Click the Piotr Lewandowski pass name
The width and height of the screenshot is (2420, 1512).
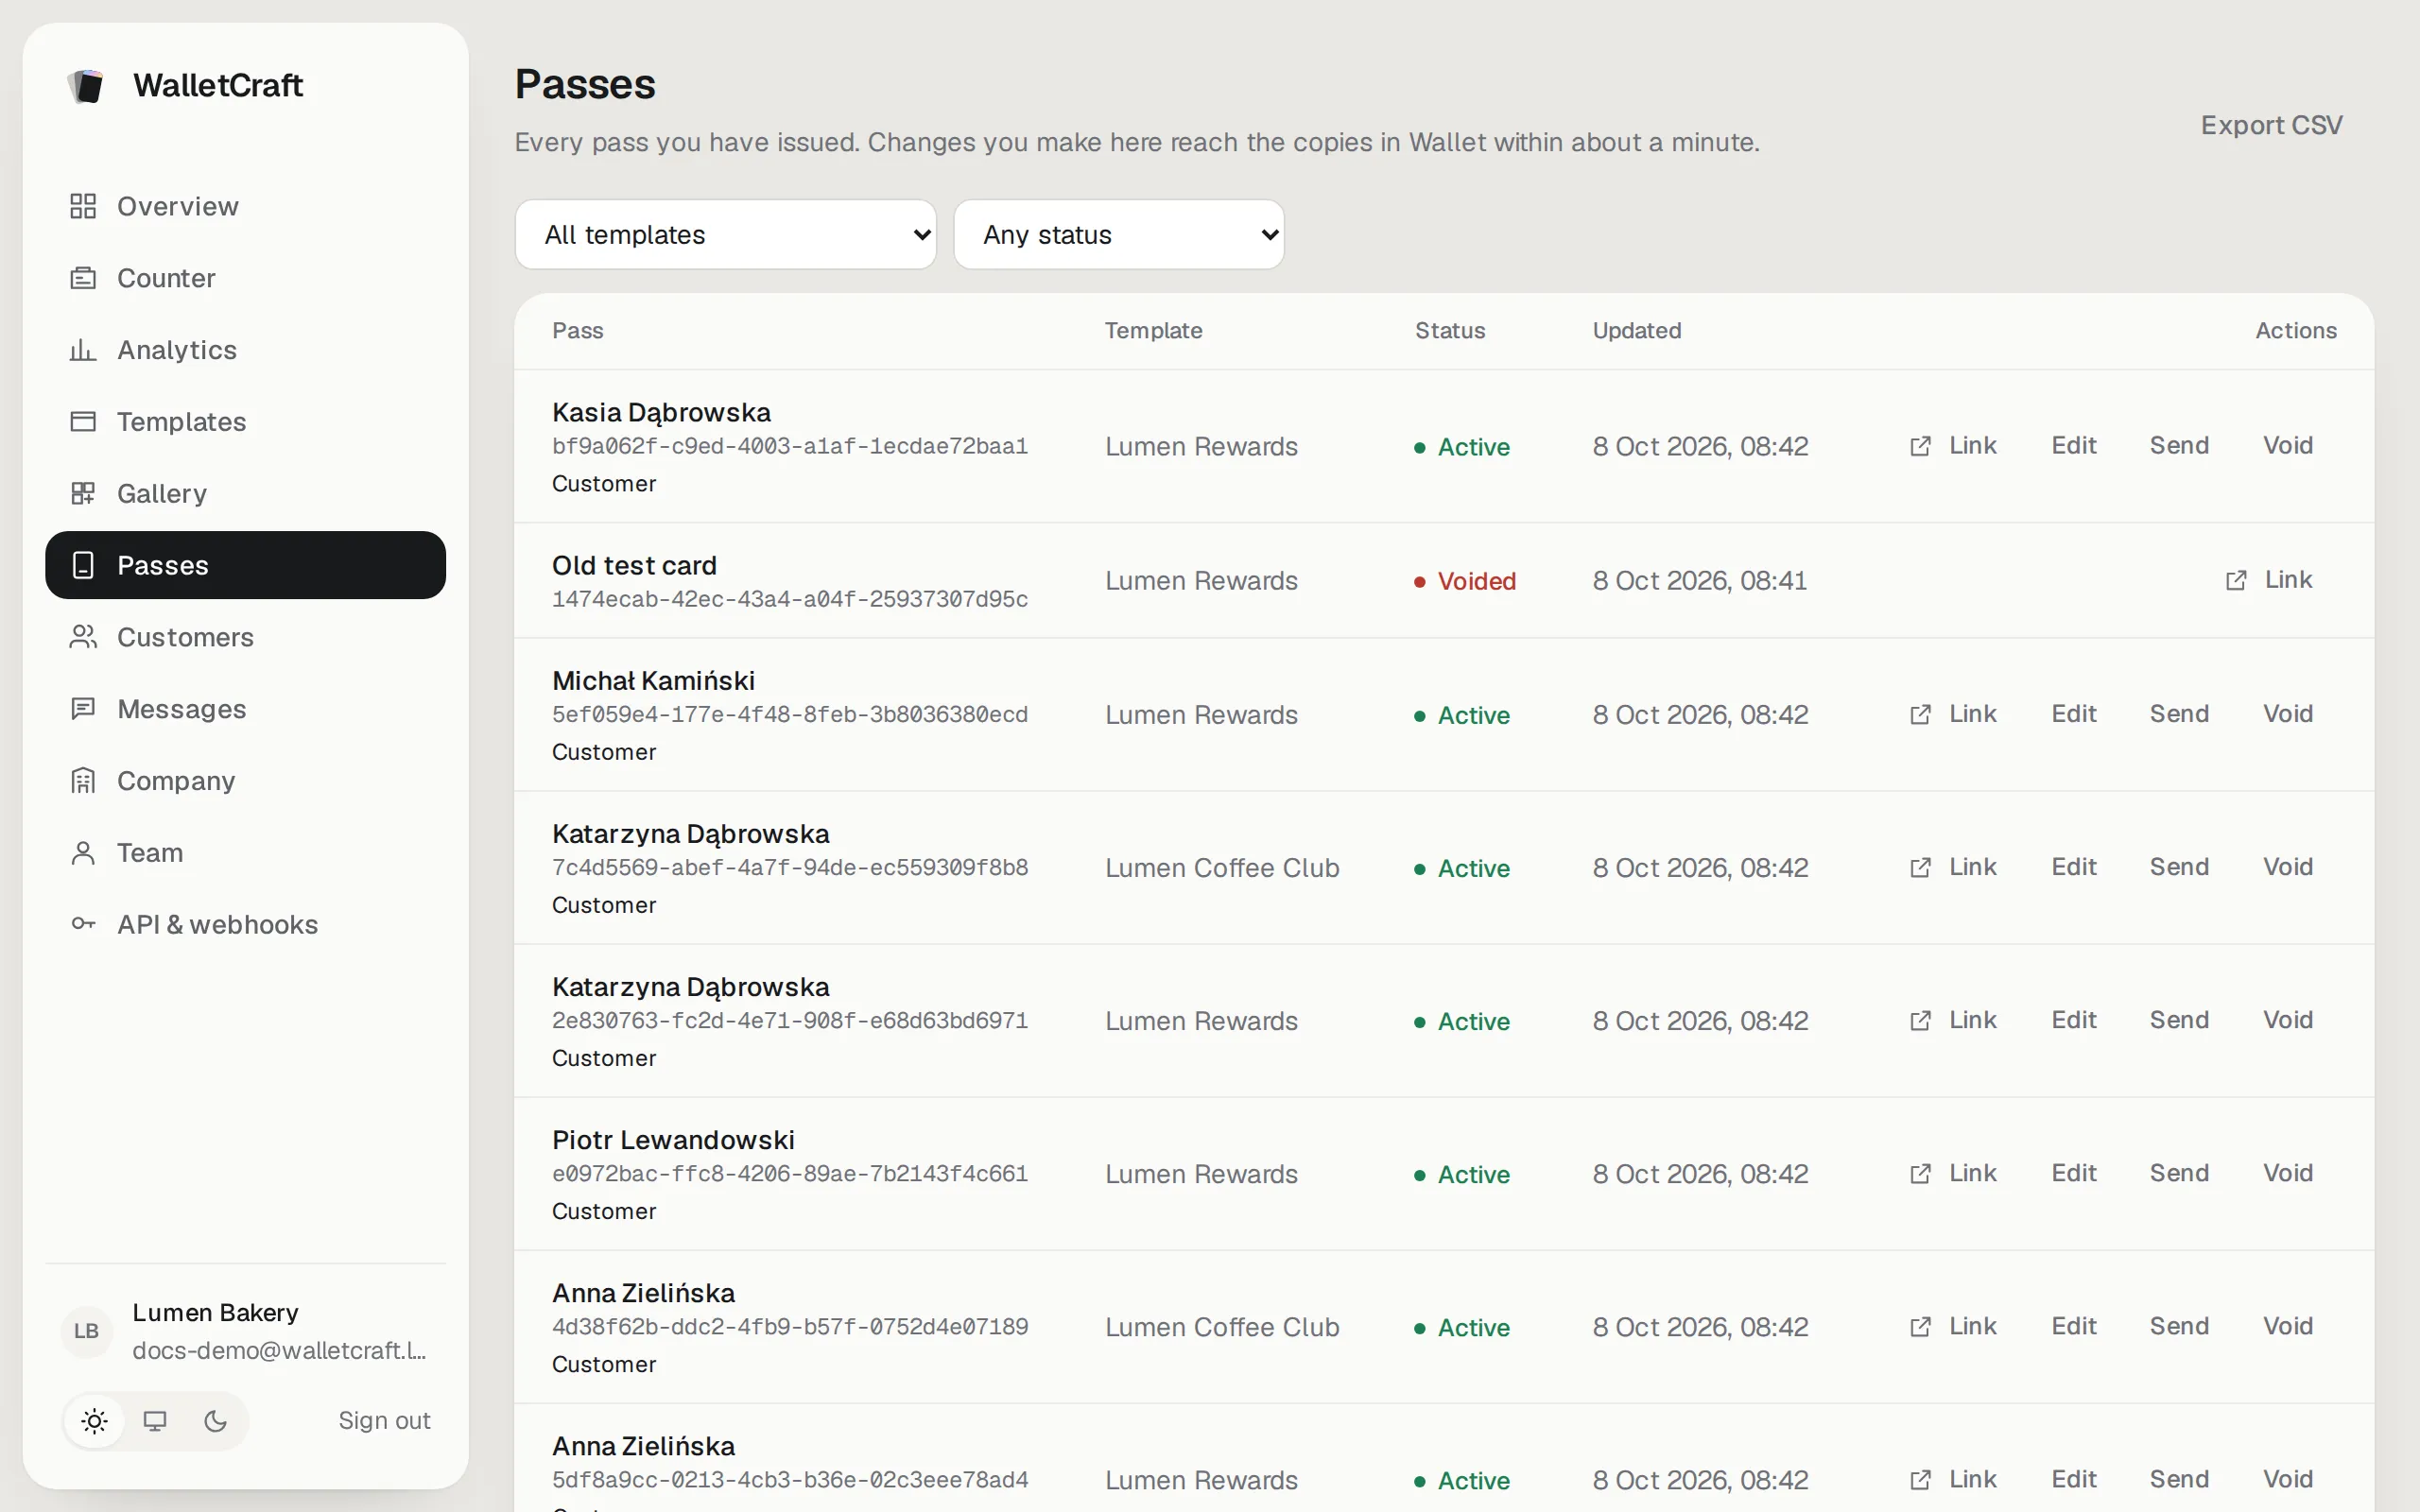673,1140
